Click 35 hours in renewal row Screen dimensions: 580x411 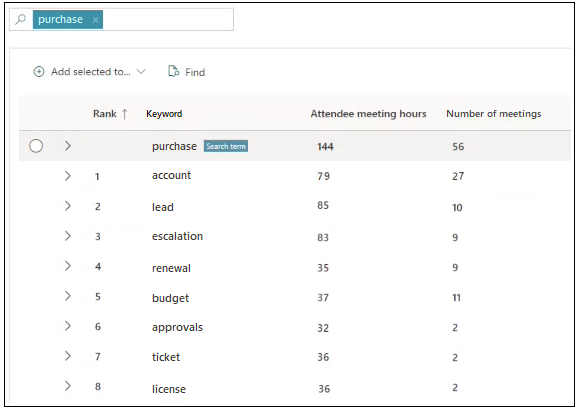323,268
